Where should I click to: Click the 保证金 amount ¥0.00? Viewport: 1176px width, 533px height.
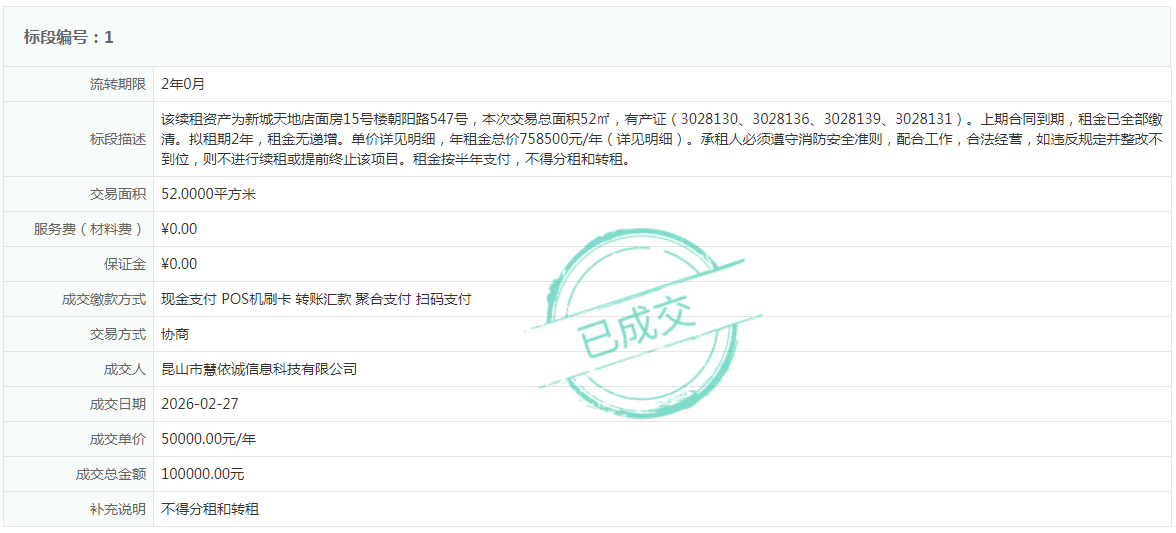pyautogui.click(x=179, y=264)
